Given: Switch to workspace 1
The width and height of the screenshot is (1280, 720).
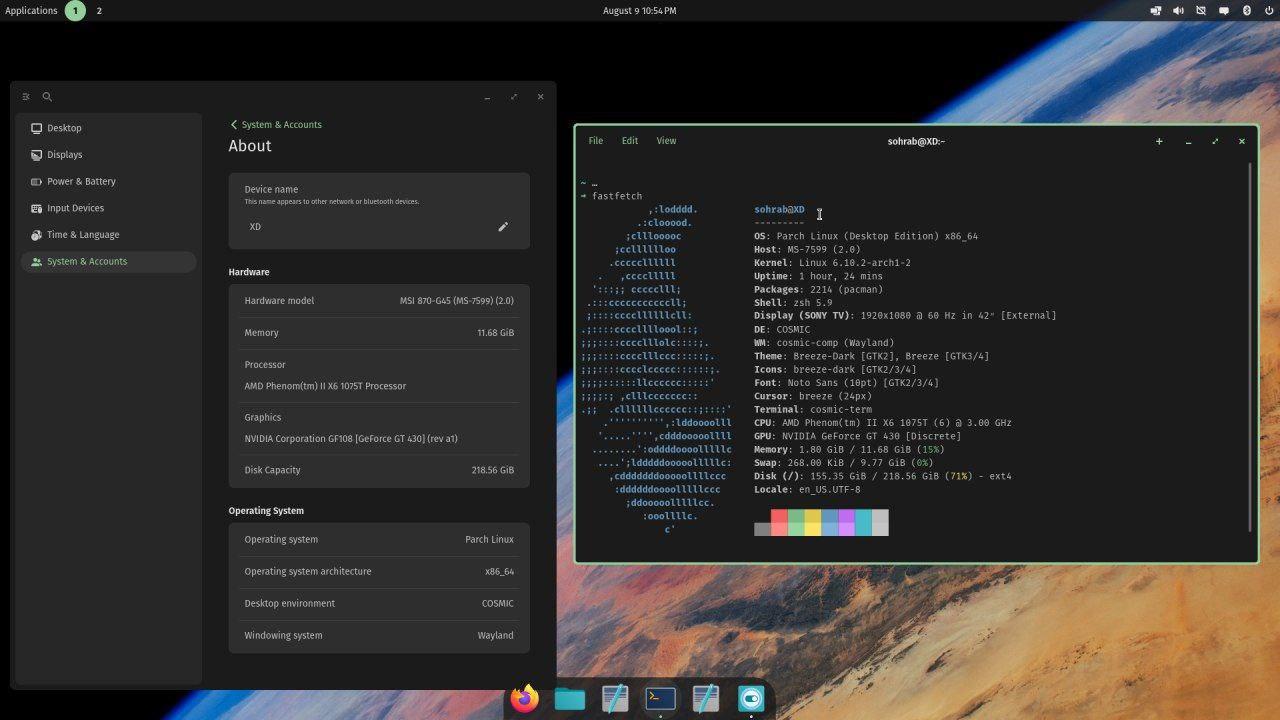Looking at the screenshot, I should pos(75,11).
